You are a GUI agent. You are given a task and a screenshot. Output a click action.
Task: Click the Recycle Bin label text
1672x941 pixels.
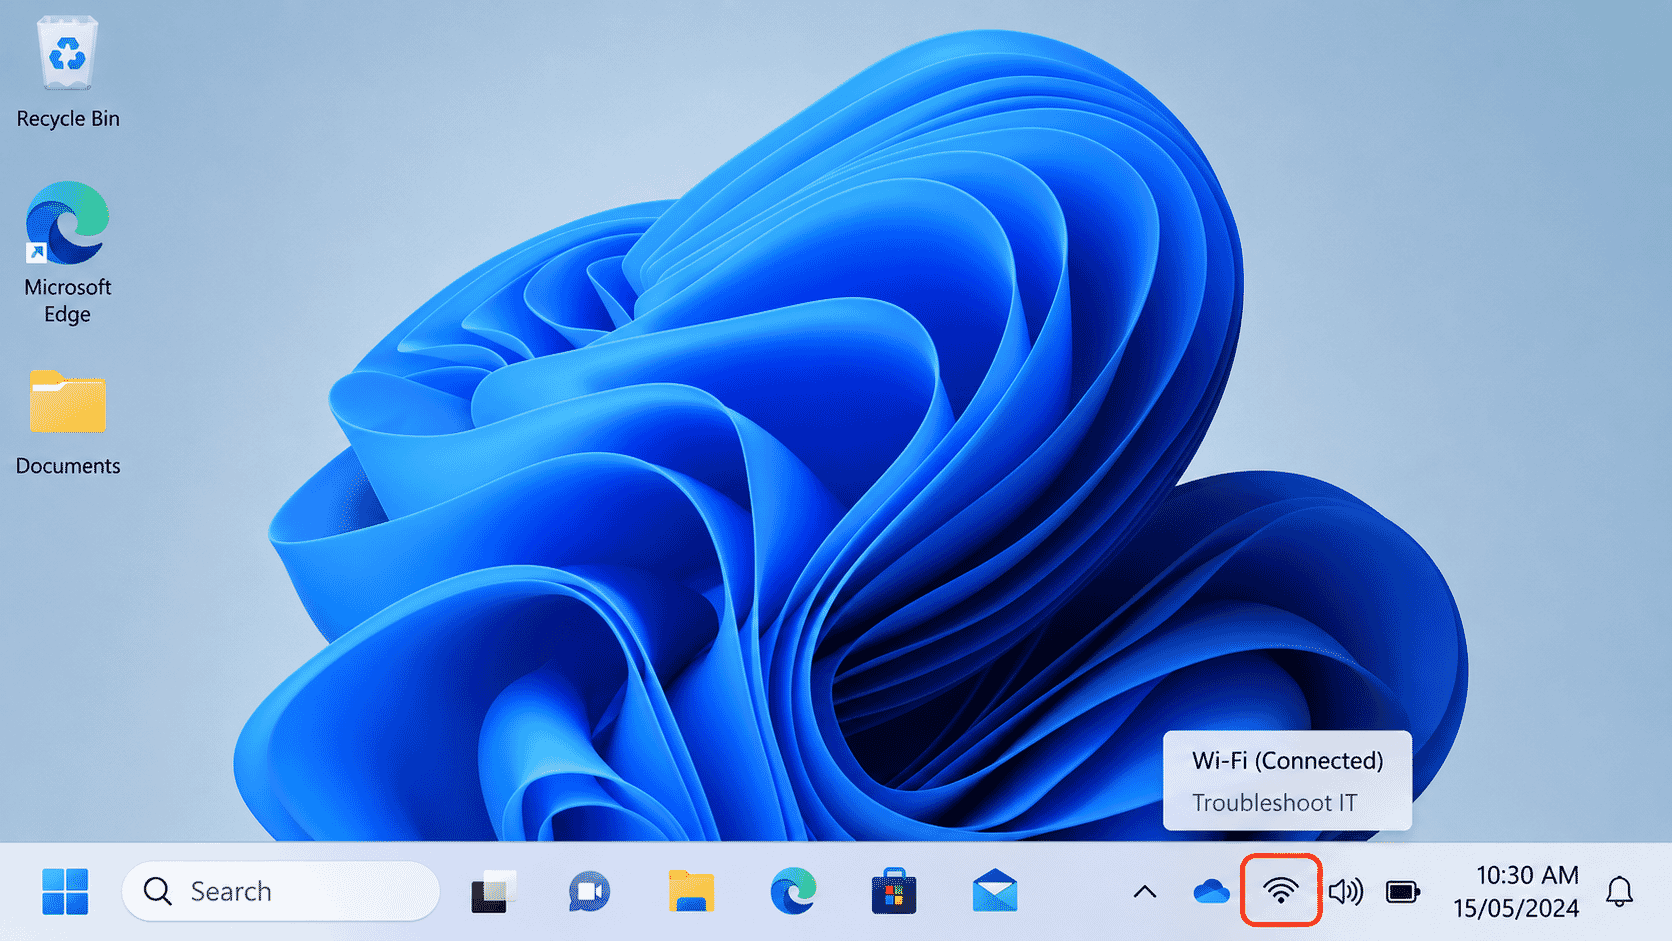(x=68, y=118)
